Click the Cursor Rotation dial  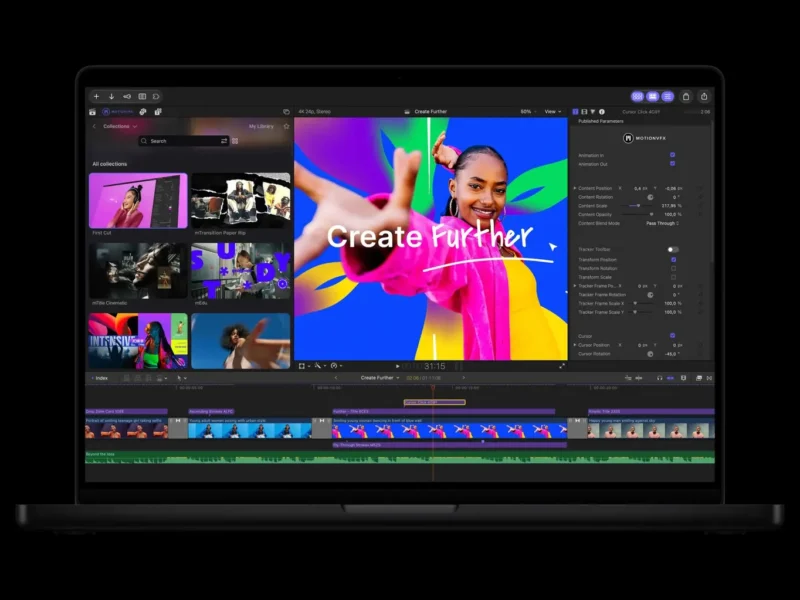650,354
